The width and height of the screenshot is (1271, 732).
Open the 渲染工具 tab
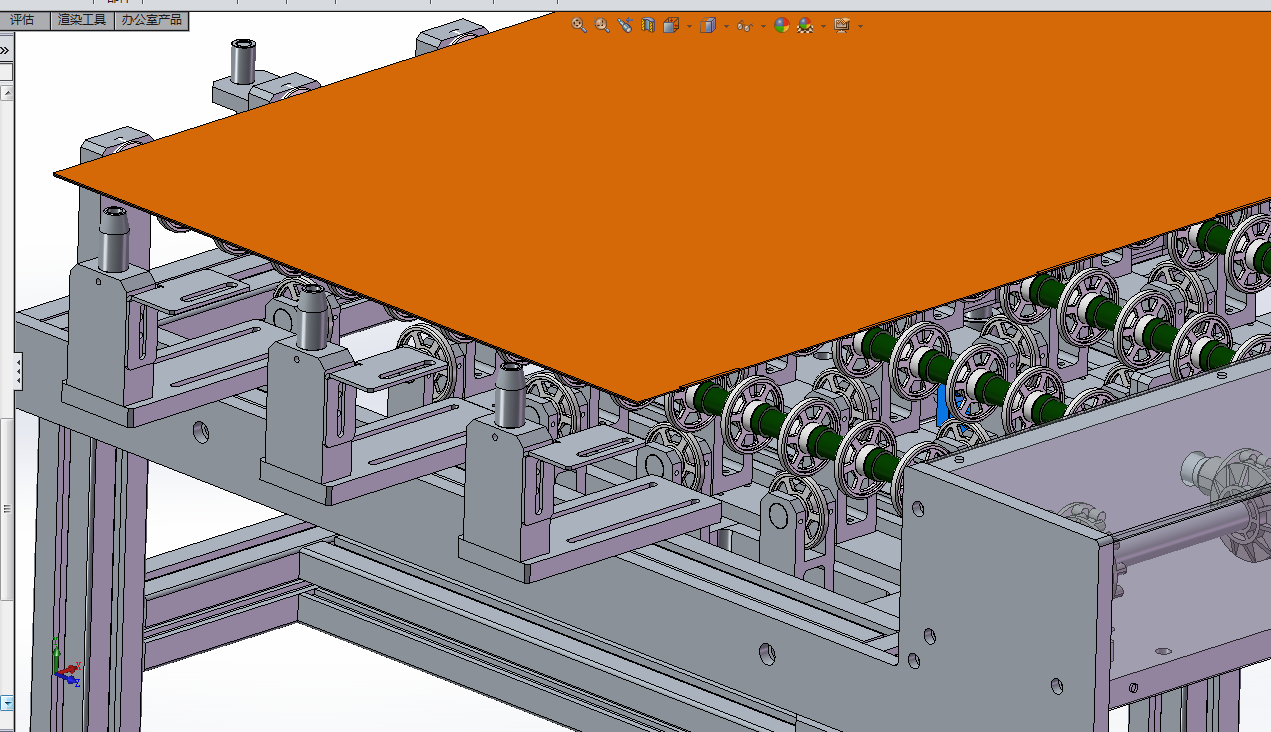coord(82,19)
